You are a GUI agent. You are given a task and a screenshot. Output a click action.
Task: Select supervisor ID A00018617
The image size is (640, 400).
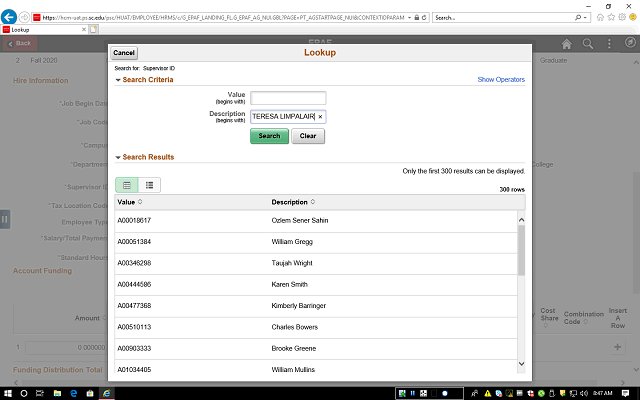[x=134, y=220]
